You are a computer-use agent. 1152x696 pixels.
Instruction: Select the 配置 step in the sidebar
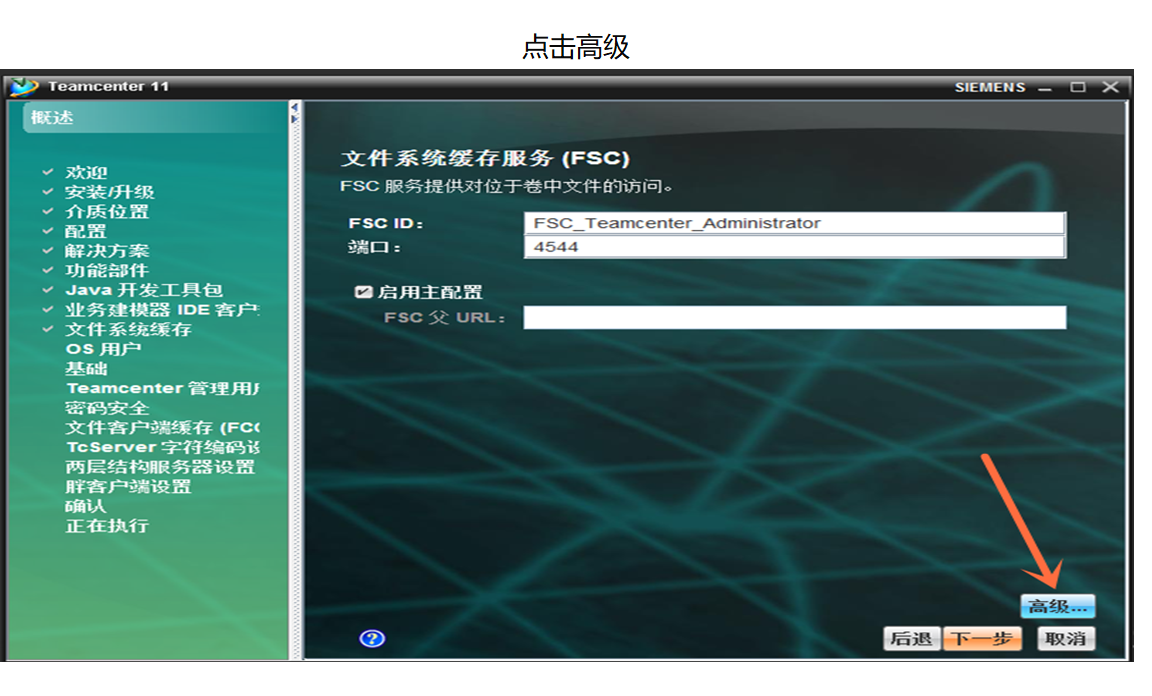pos(86,231)
